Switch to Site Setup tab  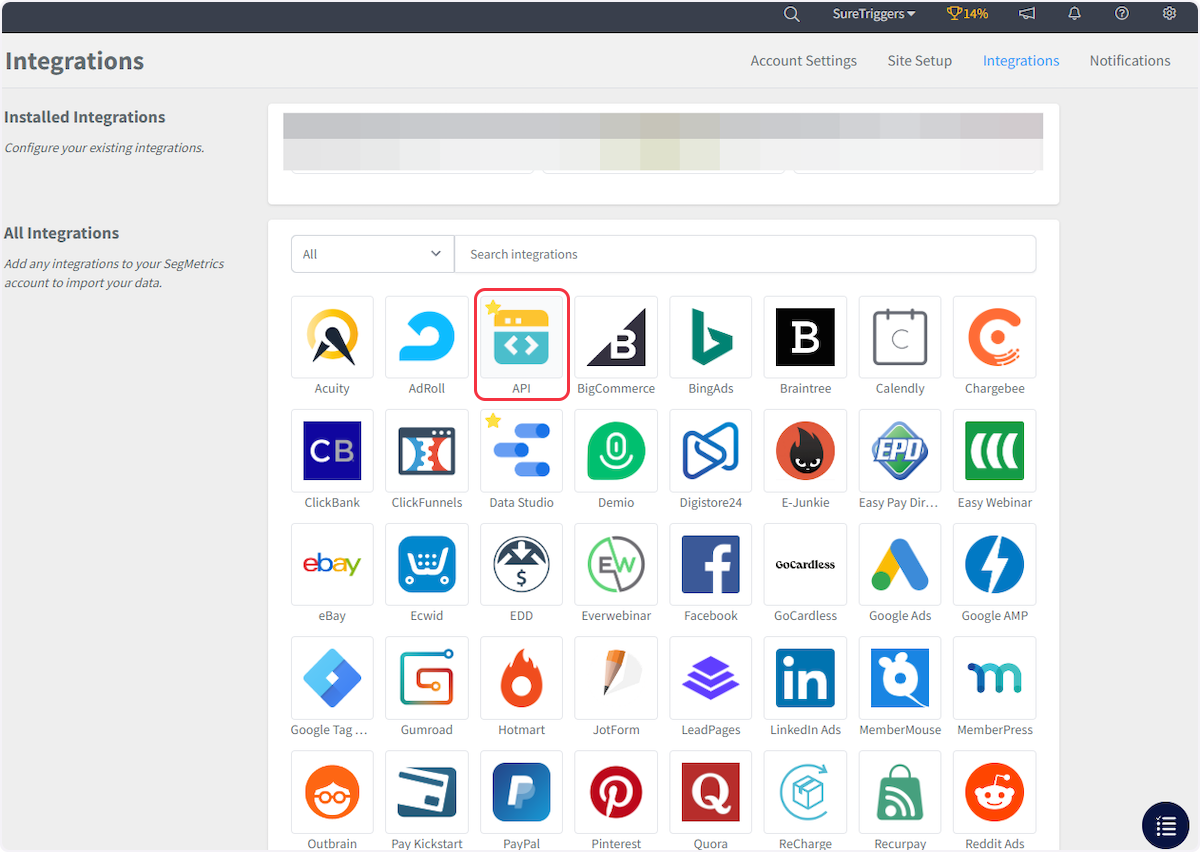coord(920,61)
